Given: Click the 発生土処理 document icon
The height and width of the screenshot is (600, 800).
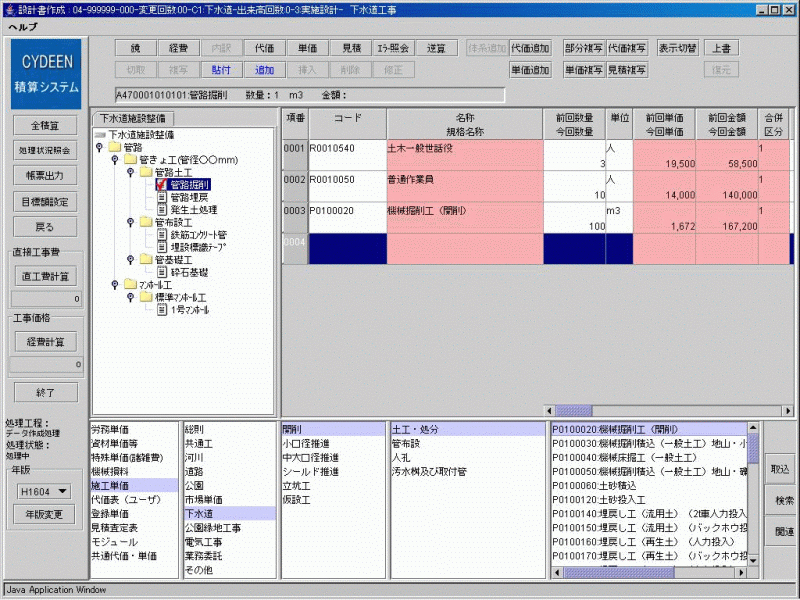Looking at the screenshot, I should point(162,210).
